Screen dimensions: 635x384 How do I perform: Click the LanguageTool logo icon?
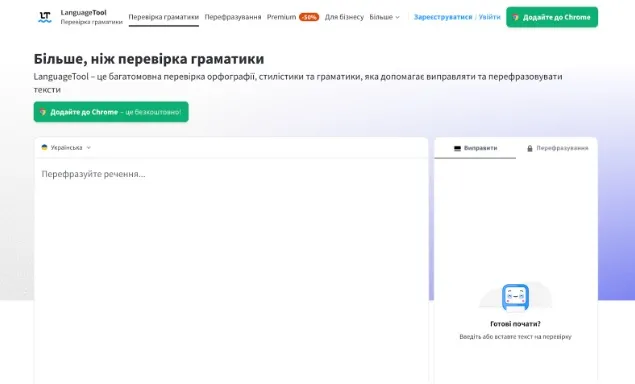point(45,17)
